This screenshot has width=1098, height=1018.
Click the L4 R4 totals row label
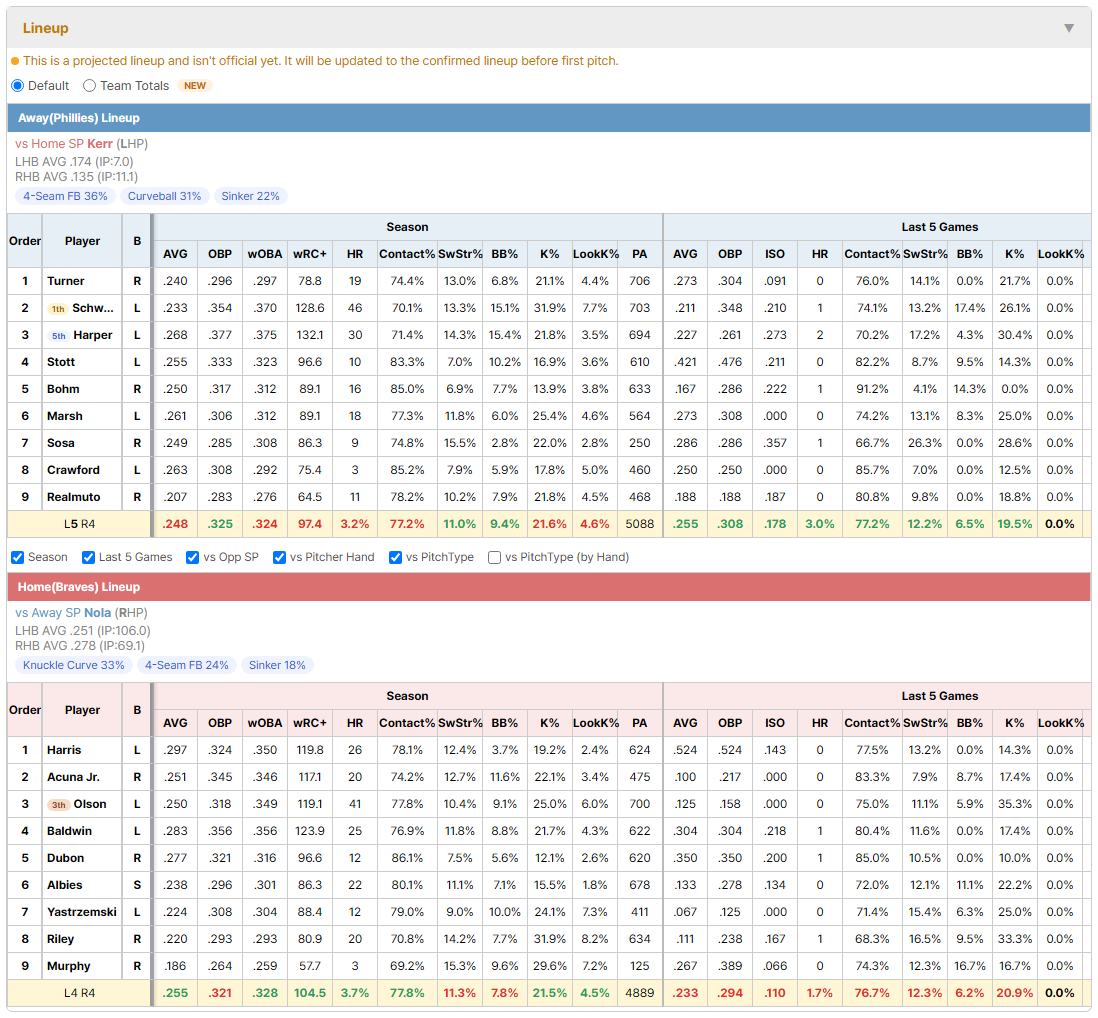point(79,993)
